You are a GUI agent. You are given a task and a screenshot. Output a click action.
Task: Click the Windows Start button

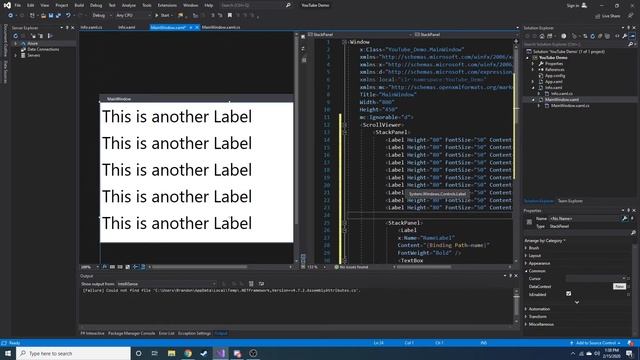point(8,353)
